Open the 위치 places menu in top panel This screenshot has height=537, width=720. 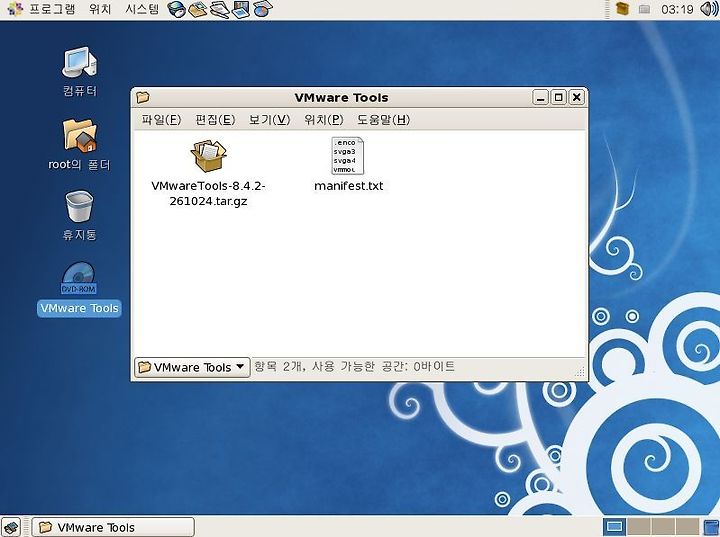(100, 9)
